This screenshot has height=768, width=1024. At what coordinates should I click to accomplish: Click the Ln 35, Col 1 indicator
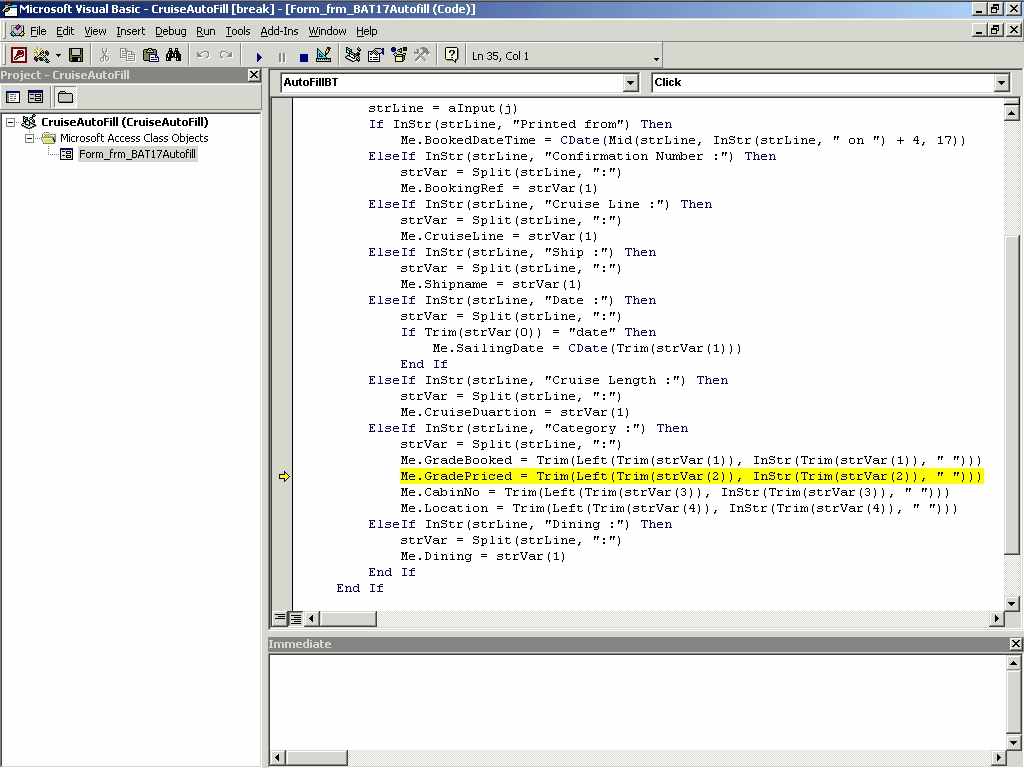coord(500,56)
